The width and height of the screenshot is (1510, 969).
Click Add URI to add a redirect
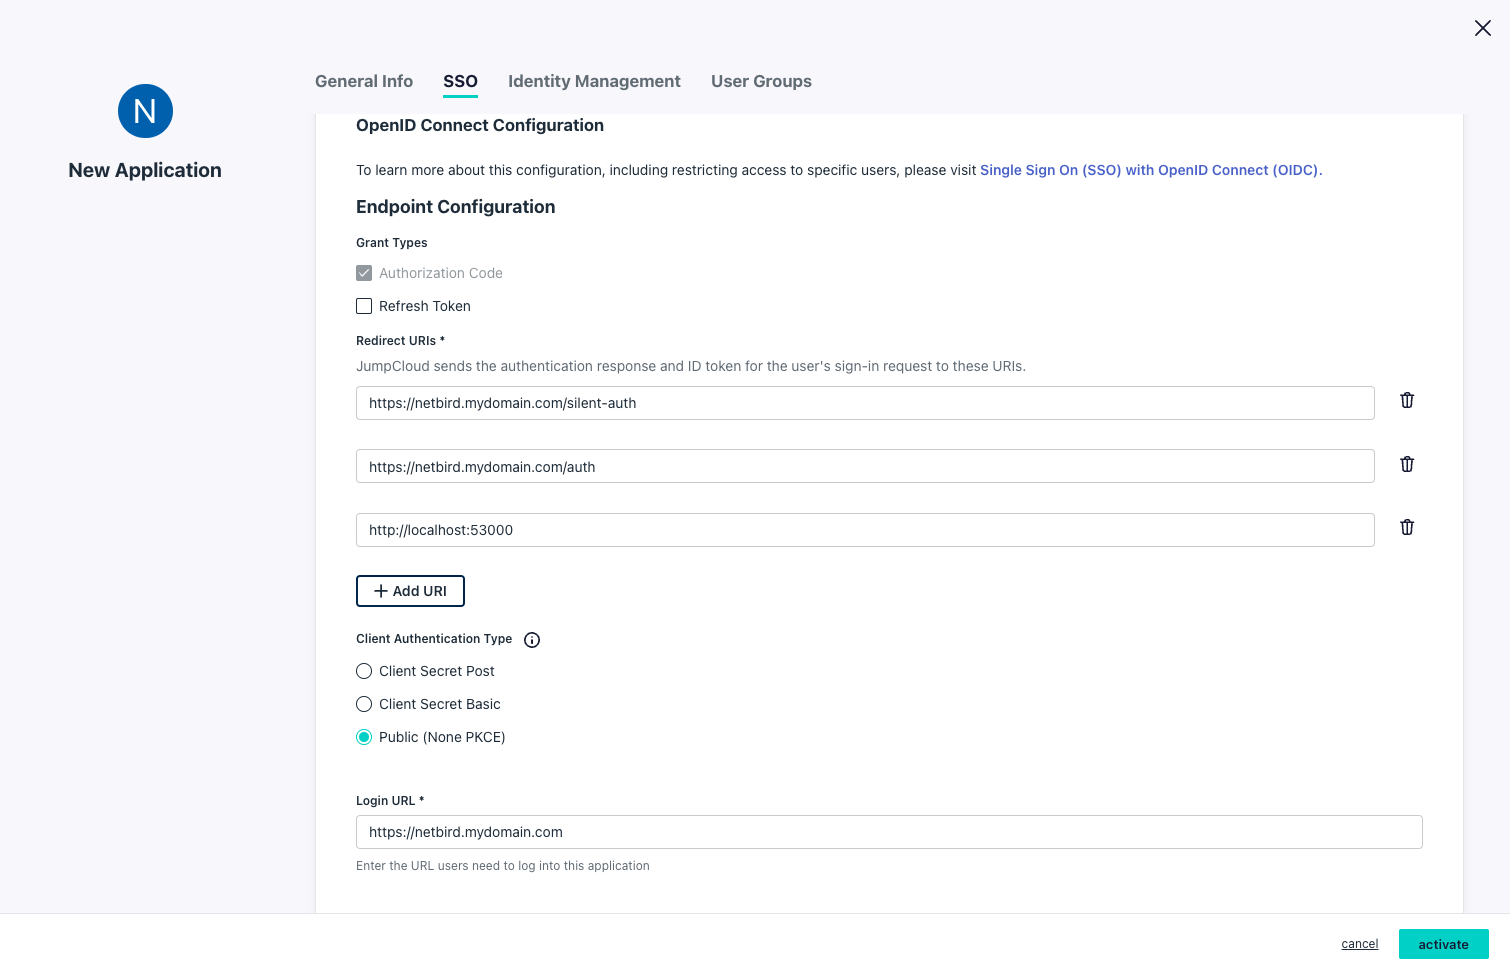[x=410, y=590]
